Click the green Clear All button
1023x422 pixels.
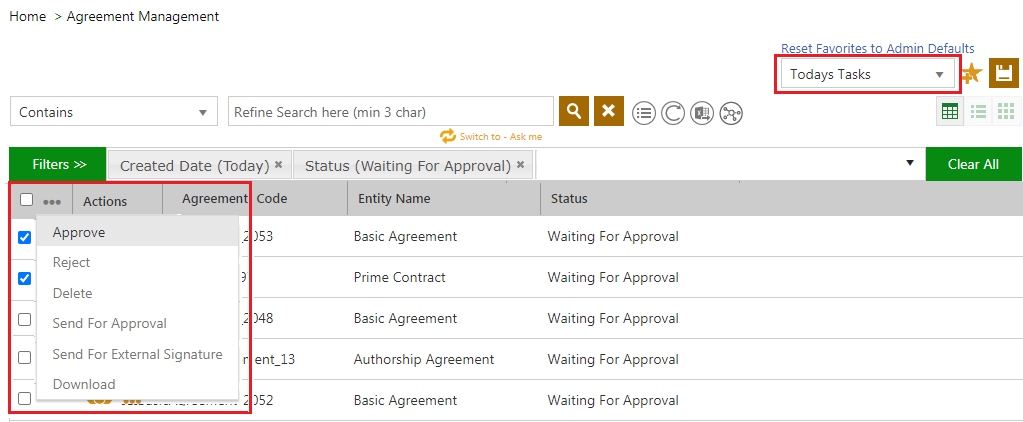pos(973,165)
